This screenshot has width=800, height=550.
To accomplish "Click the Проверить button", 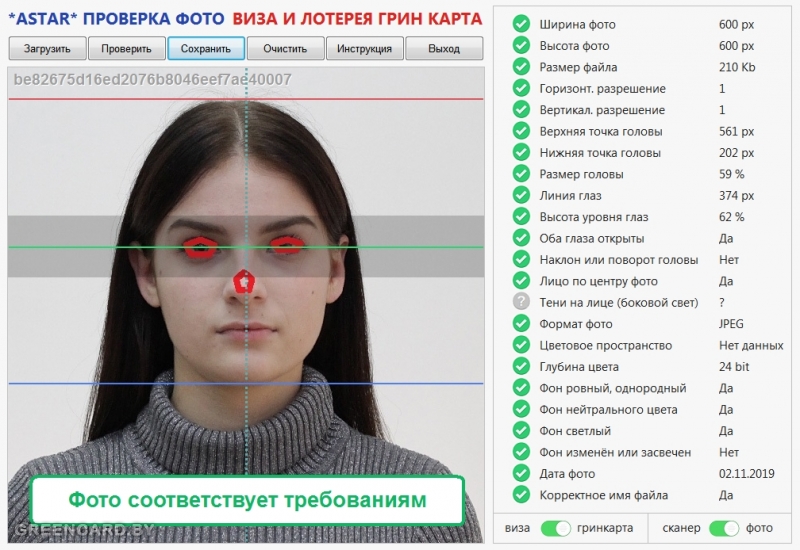I will [x=127, y=48].
